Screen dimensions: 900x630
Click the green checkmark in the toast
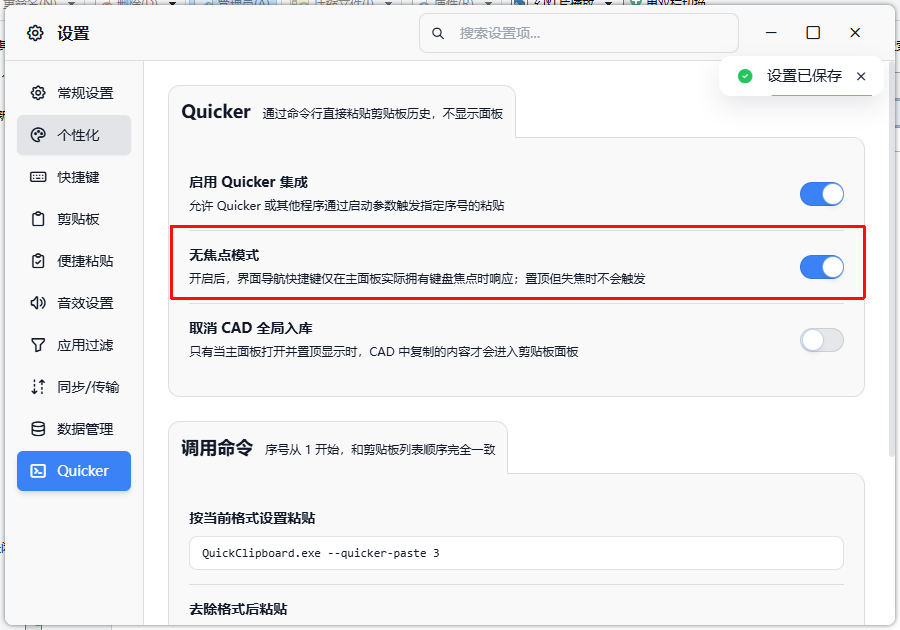[745, 76]
